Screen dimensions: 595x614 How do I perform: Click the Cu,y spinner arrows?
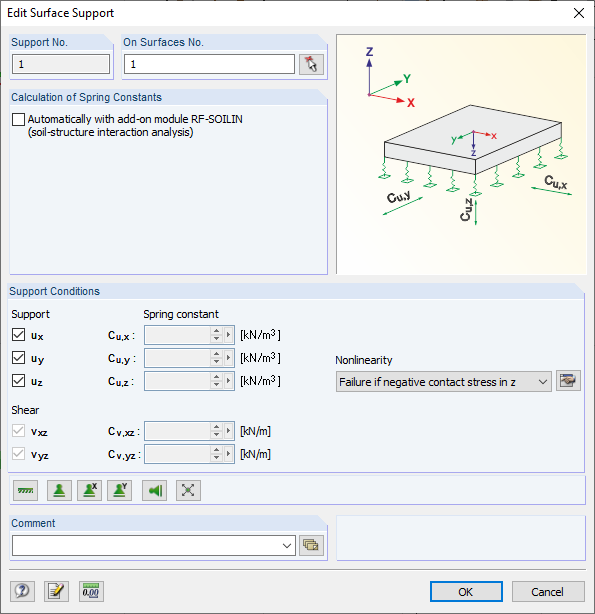(216, 358)
